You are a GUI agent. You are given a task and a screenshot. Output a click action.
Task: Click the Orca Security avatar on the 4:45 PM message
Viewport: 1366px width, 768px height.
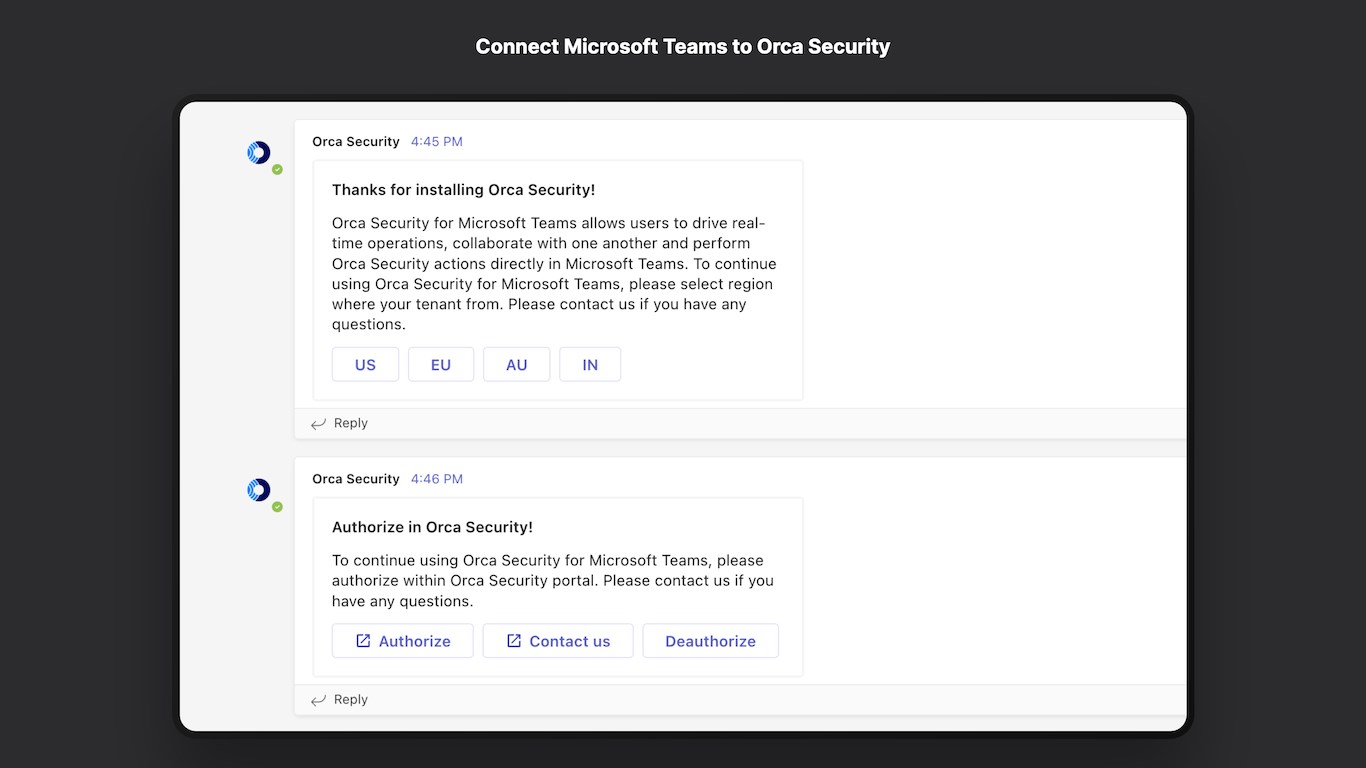tap(258, 153)
